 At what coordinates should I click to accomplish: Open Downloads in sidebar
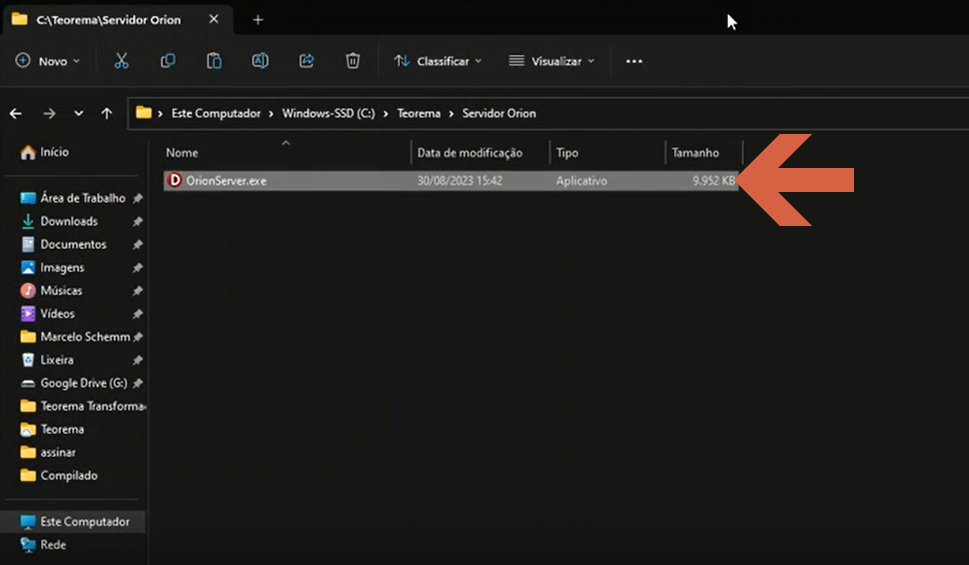59,221
